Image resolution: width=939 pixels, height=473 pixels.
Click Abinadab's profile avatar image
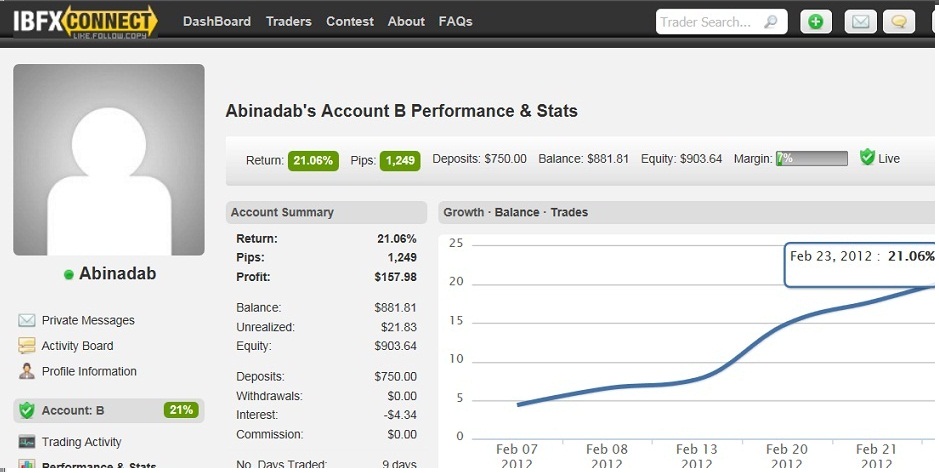(109, 160)
